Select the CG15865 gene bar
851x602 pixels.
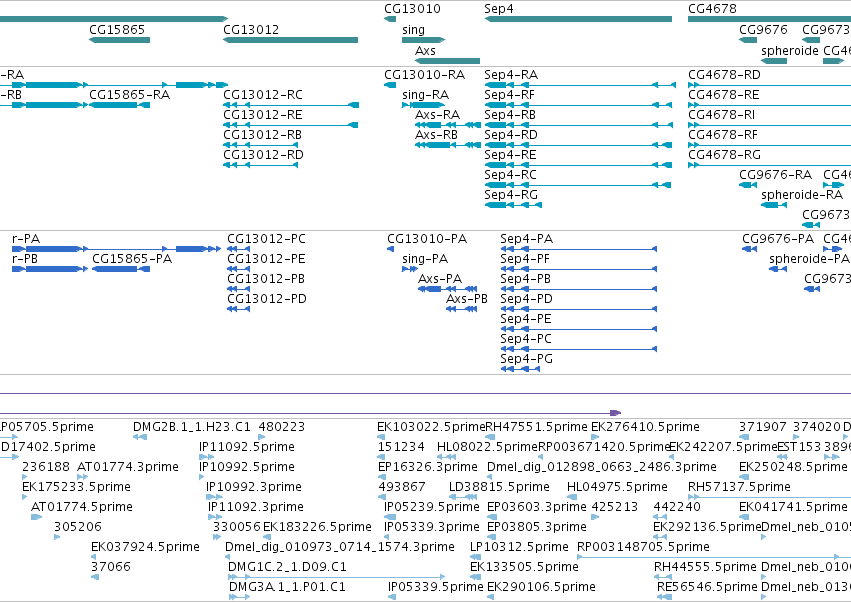click(119, 40)
